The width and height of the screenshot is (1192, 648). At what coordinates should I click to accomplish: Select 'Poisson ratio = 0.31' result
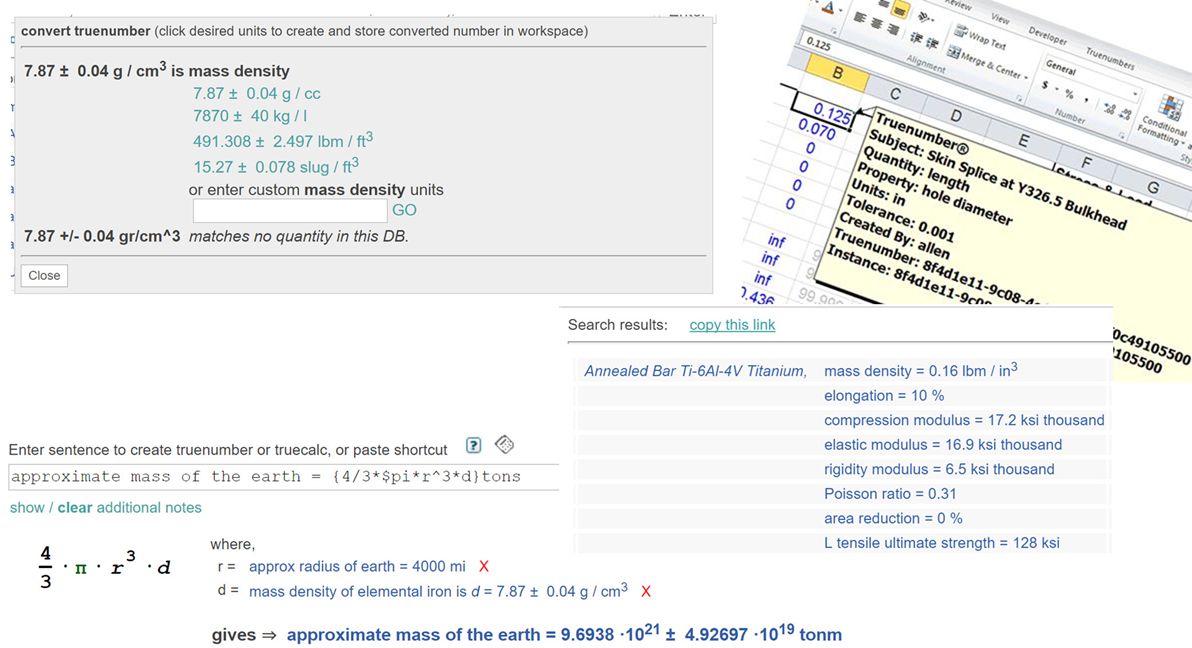[890, 494]
